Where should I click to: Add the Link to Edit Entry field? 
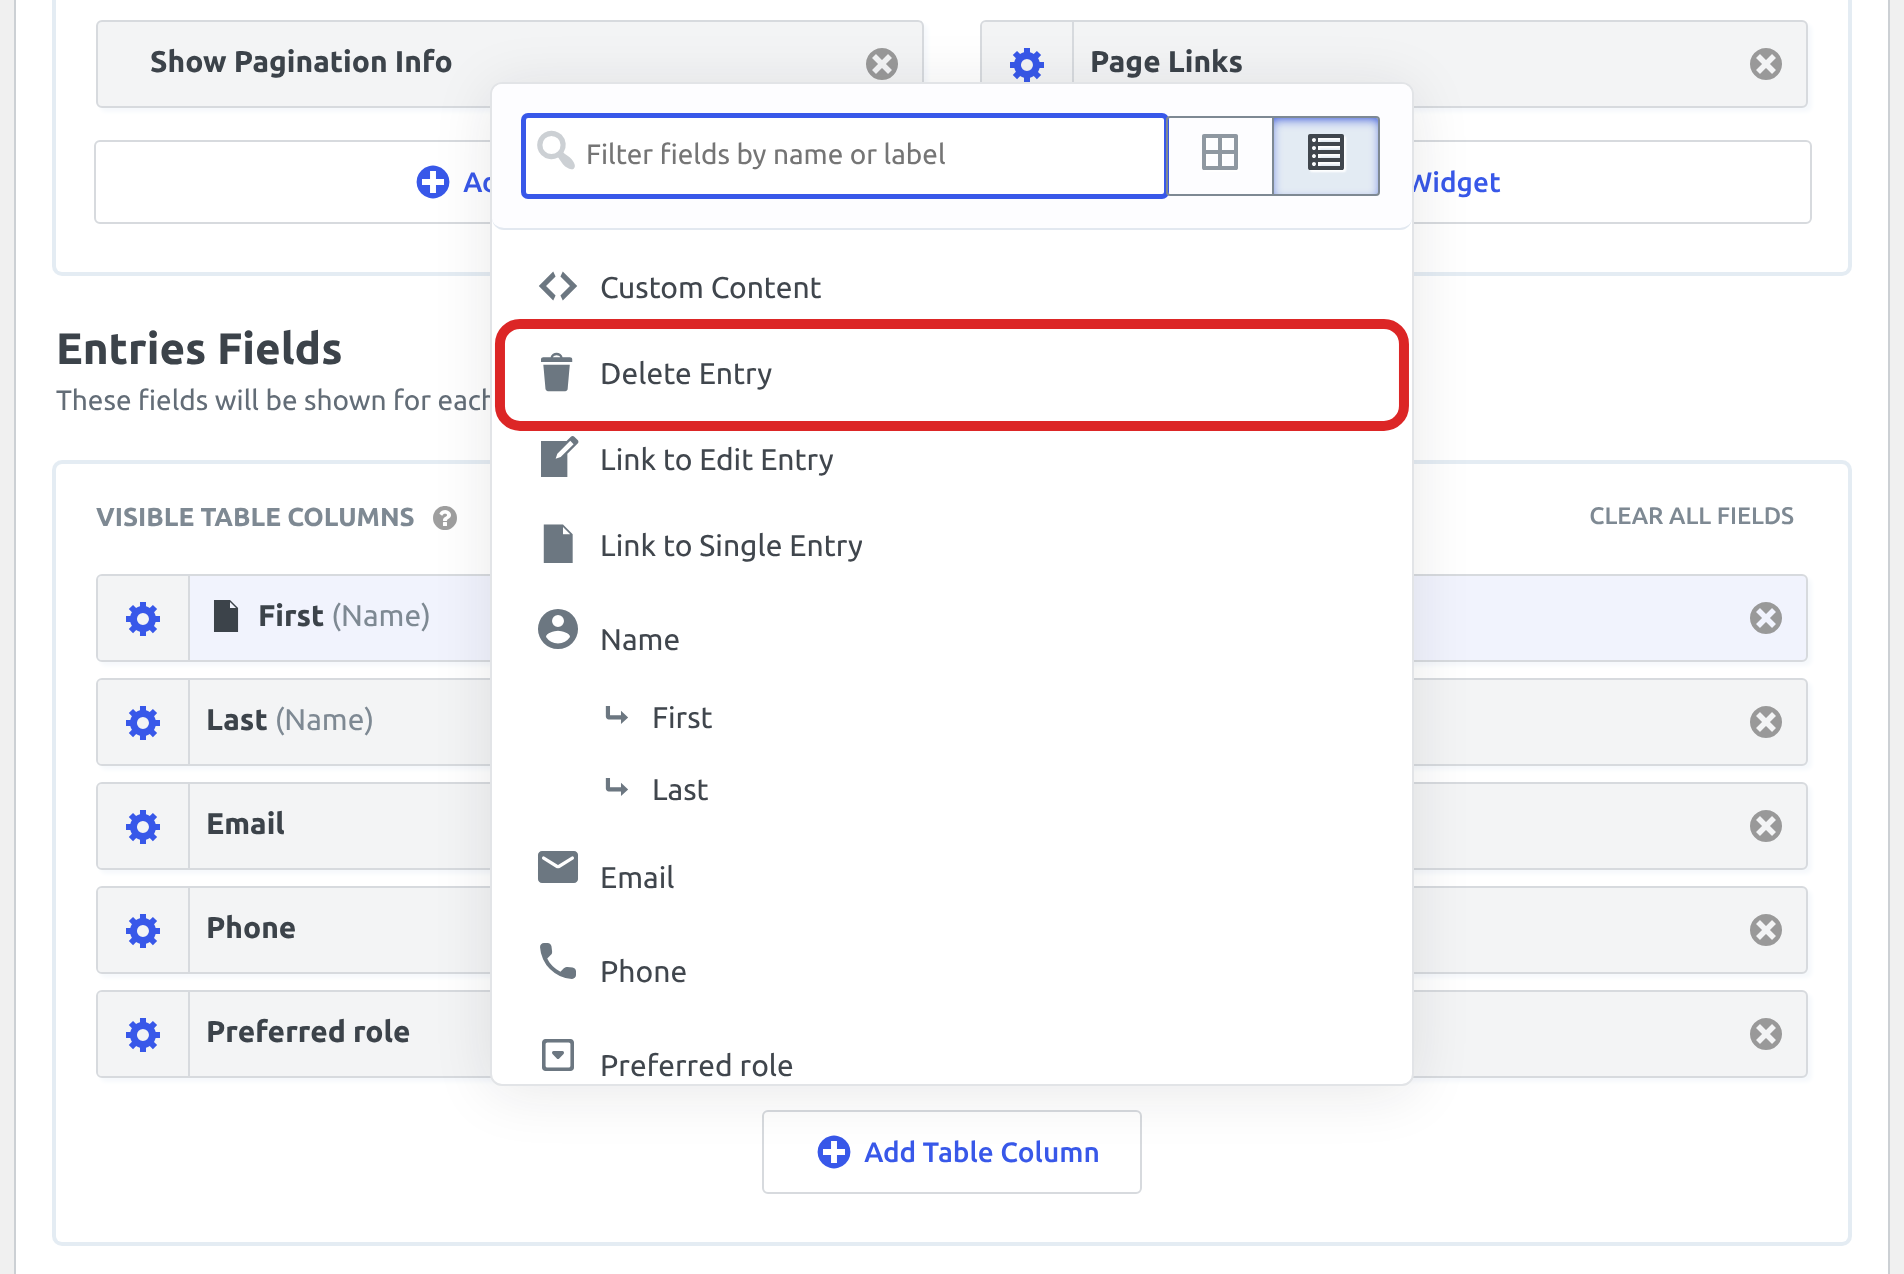pos(952,460)
